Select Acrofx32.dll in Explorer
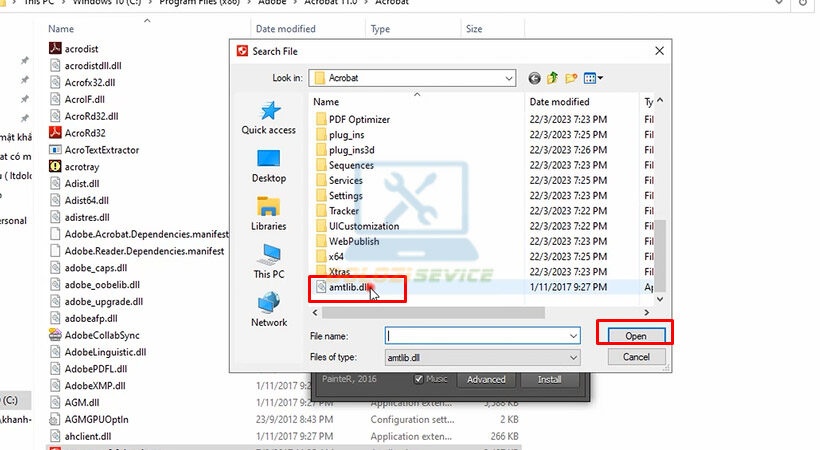 [82, 82]
